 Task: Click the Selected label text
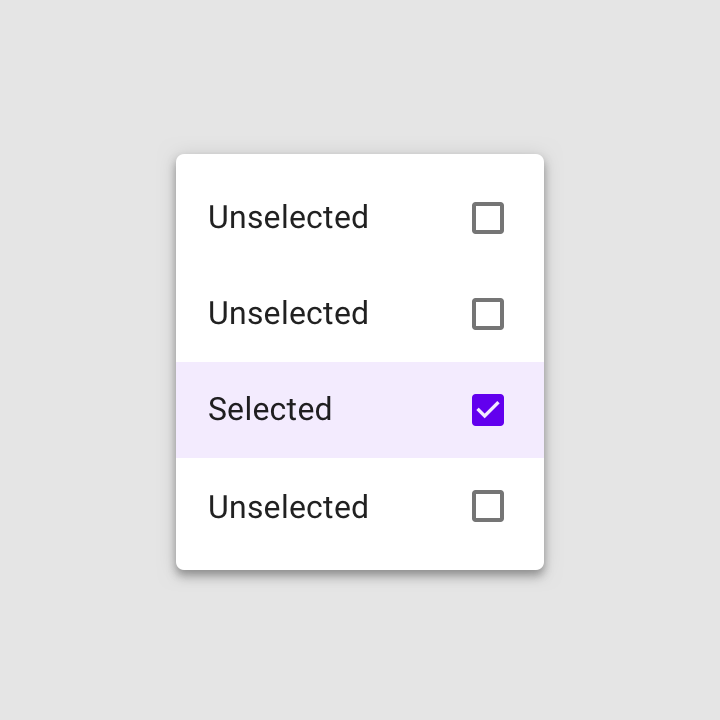(270, 409)
